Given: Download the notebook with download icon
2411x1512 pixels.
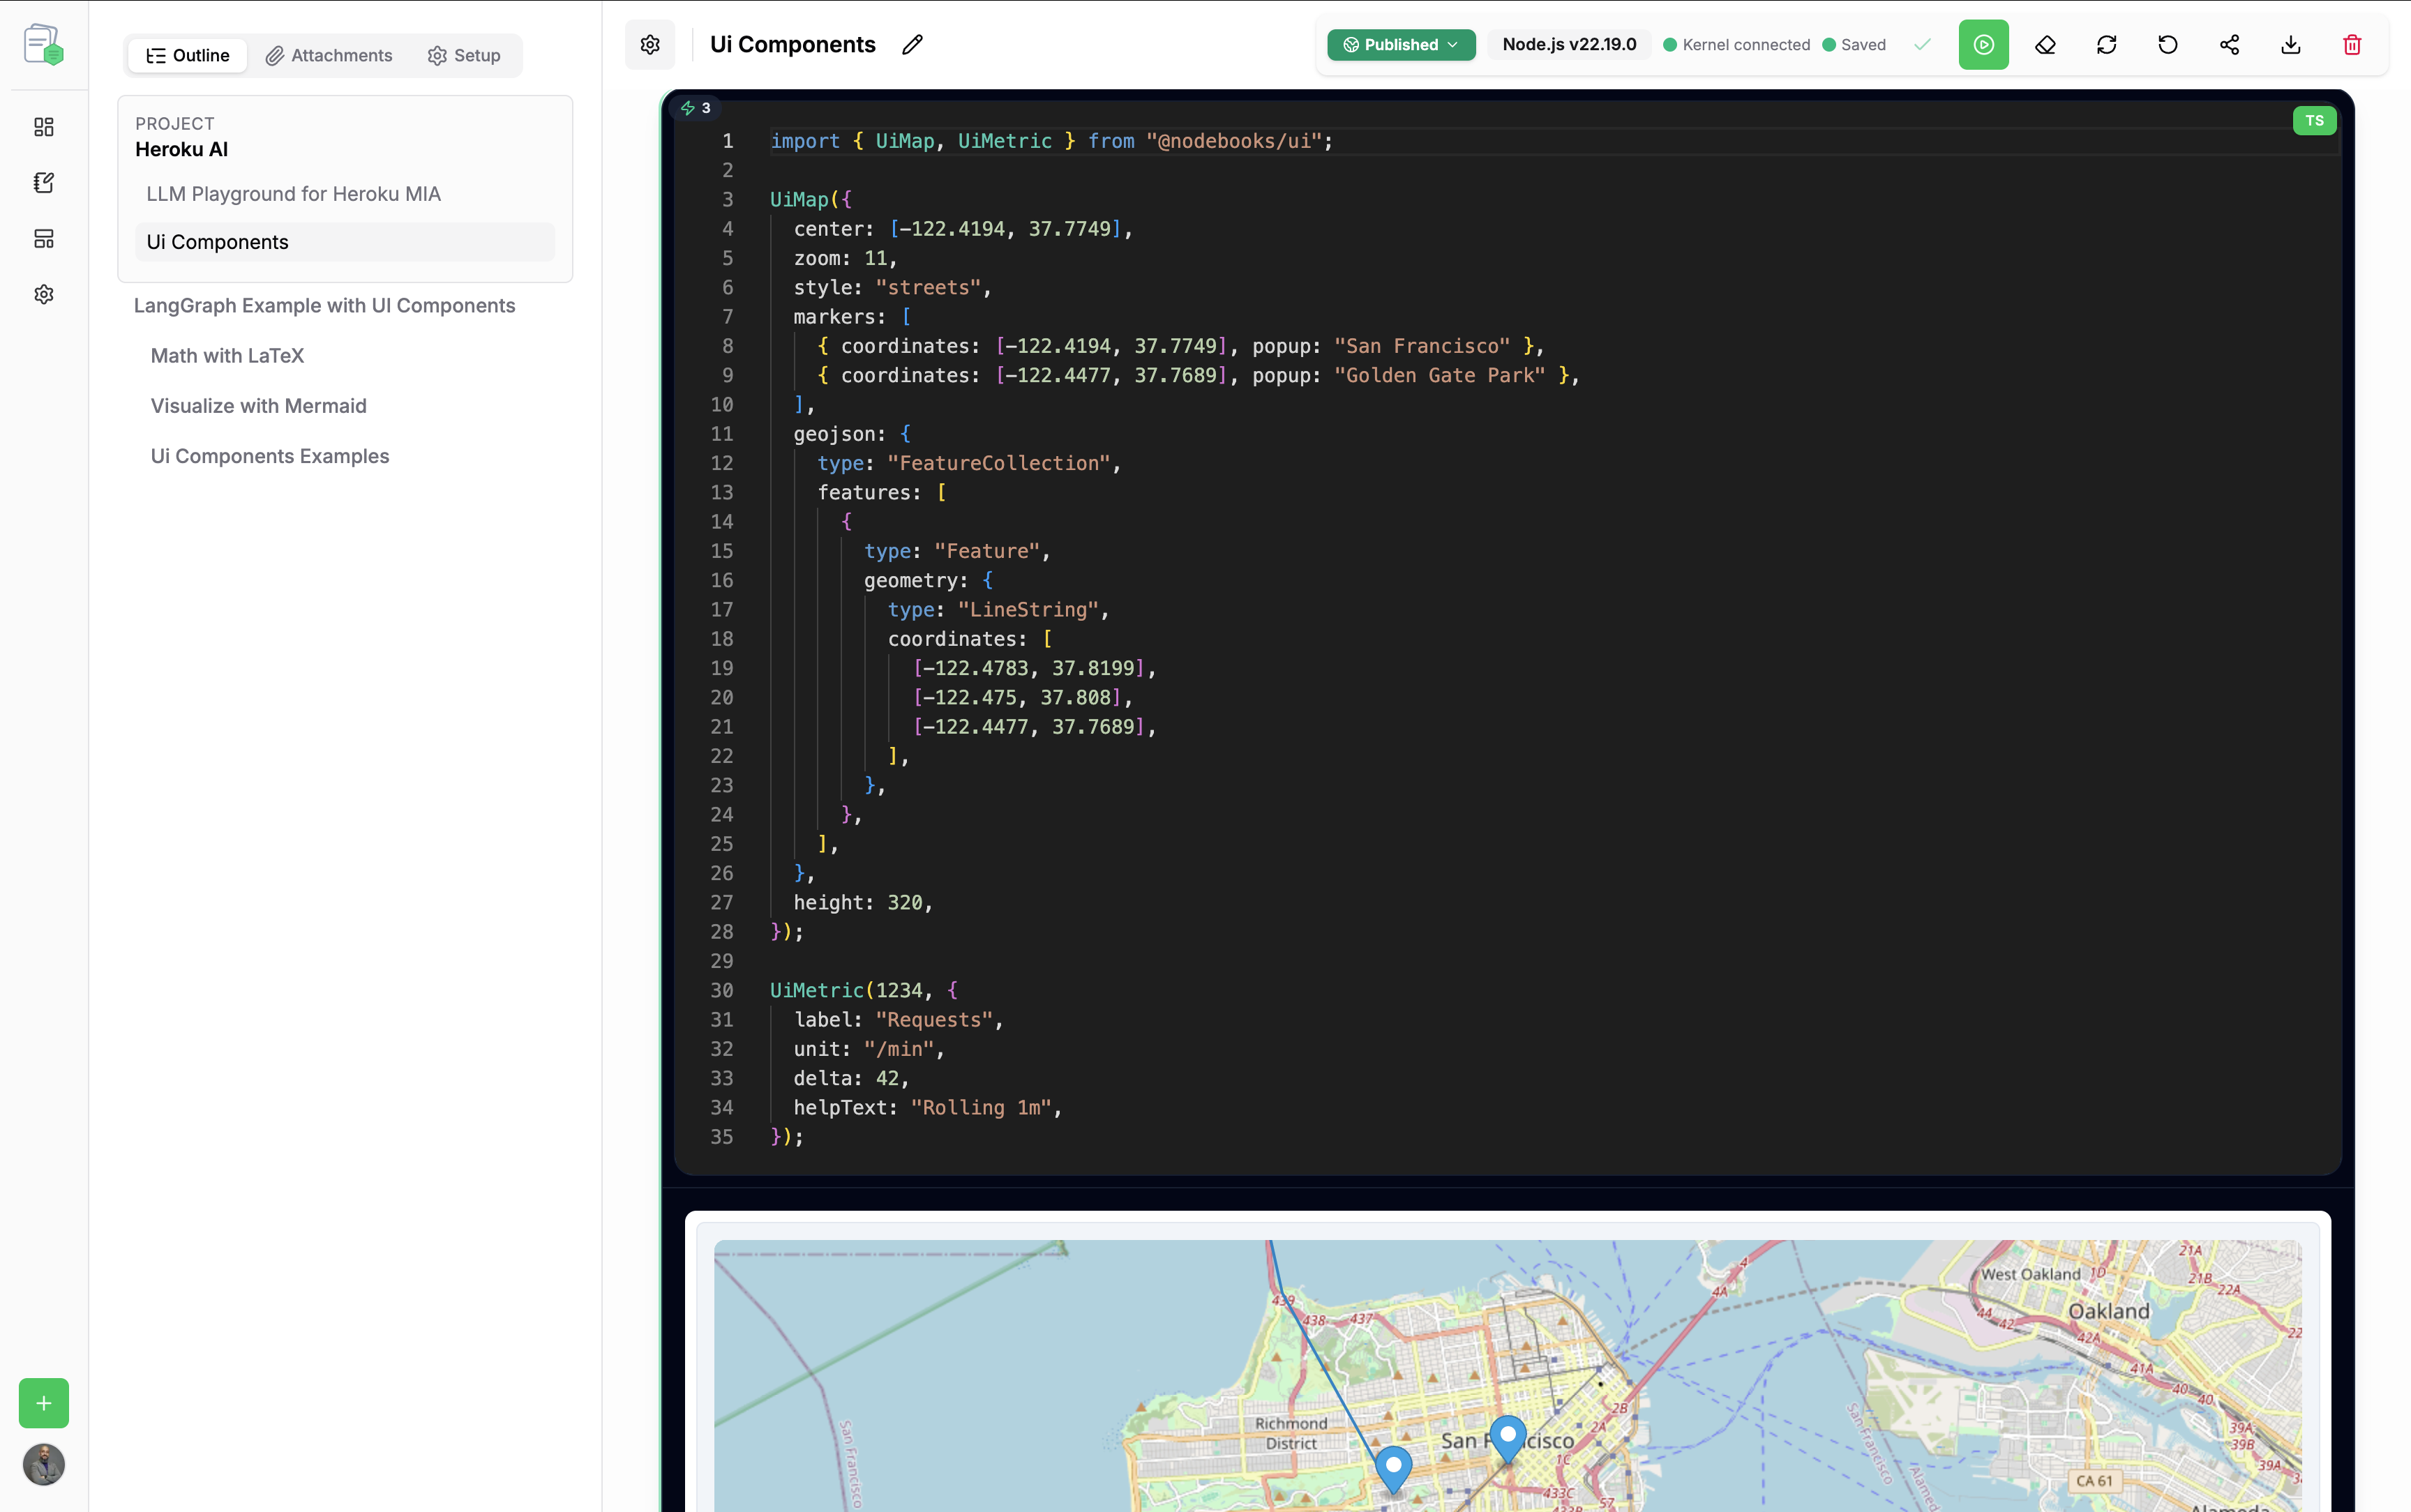Looking at the screenshot, I should pos(2289,44).
